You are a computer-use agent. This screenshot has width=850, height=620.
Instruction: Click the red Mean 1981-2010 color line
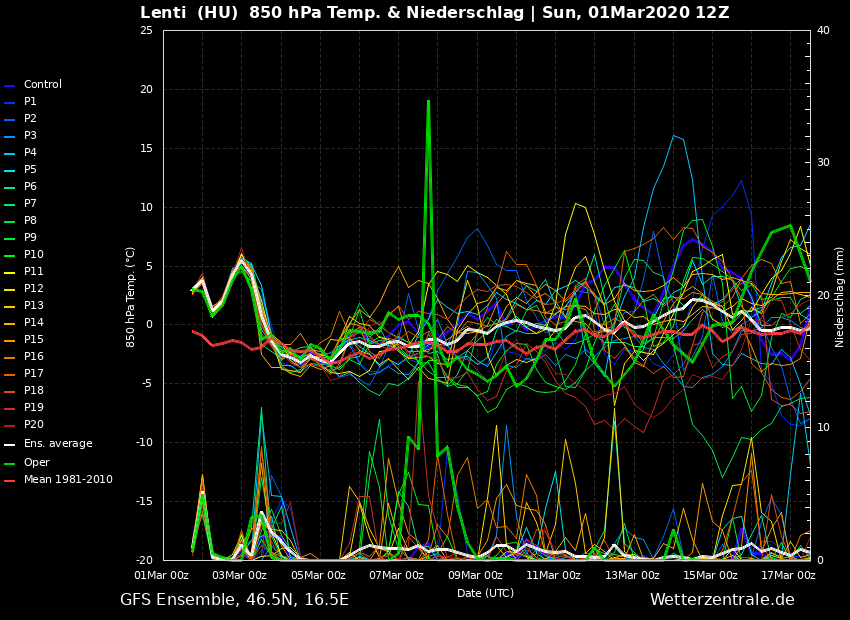point(10,481)
